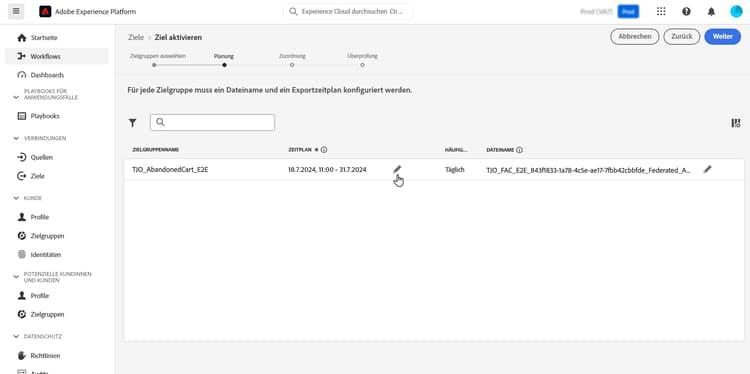
Task: Toggle the hamburger navigation menu
Action: click(16, 11)
